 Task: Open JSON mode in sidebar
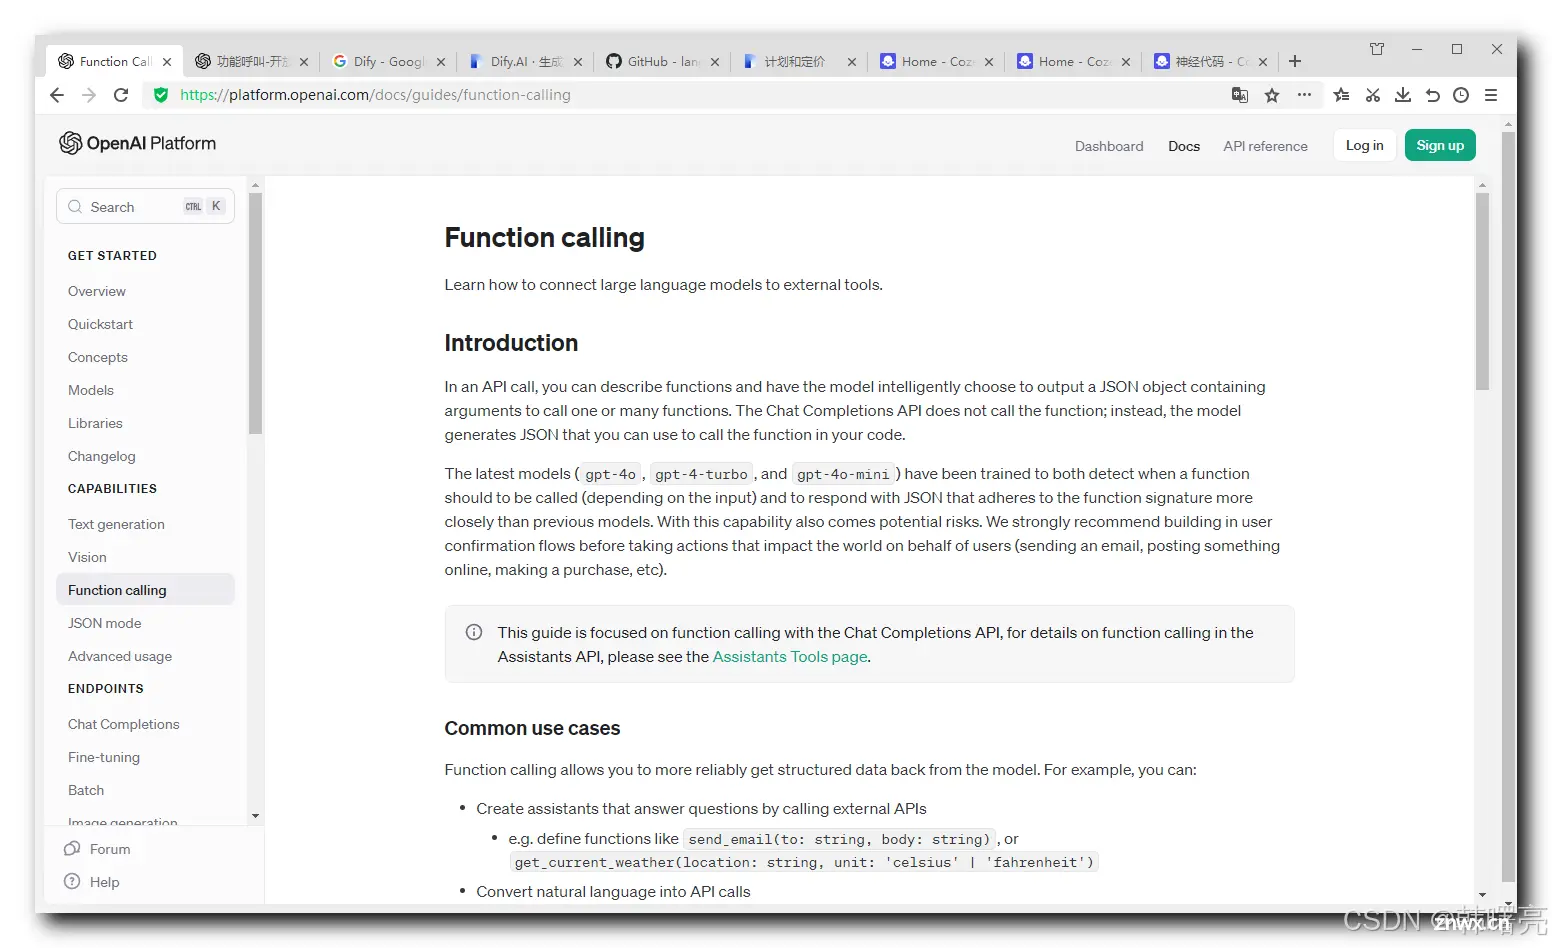point(105,623)
